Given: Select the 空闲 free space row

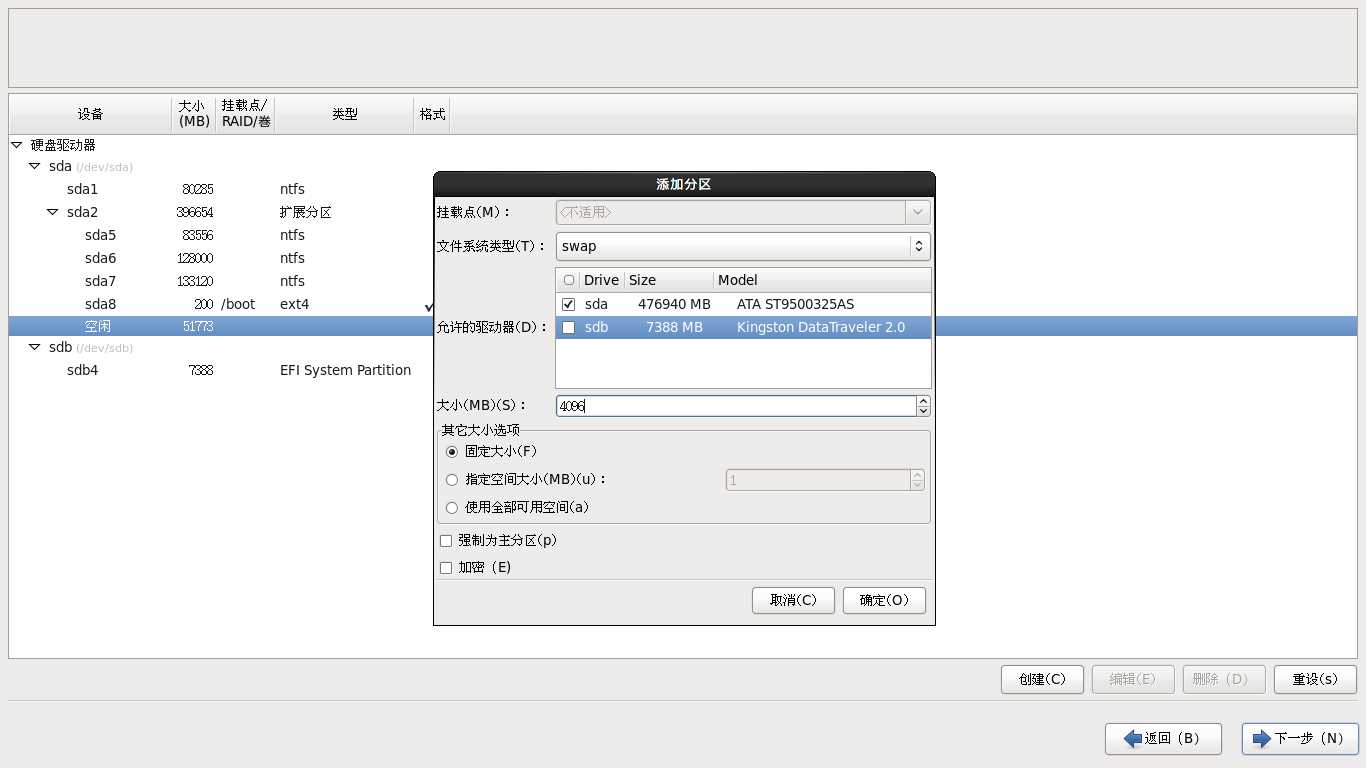Looking at the screenshot, I should pos(683,326).
